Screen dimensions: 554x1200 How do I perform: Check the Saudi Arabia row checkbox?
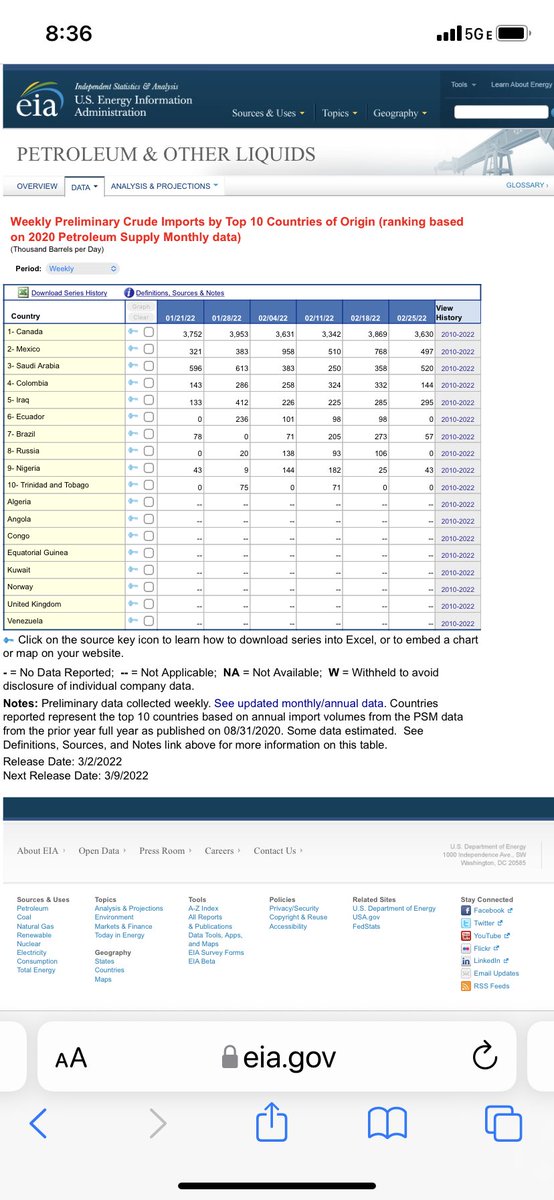pyautogui.click(x=148, y=366)
